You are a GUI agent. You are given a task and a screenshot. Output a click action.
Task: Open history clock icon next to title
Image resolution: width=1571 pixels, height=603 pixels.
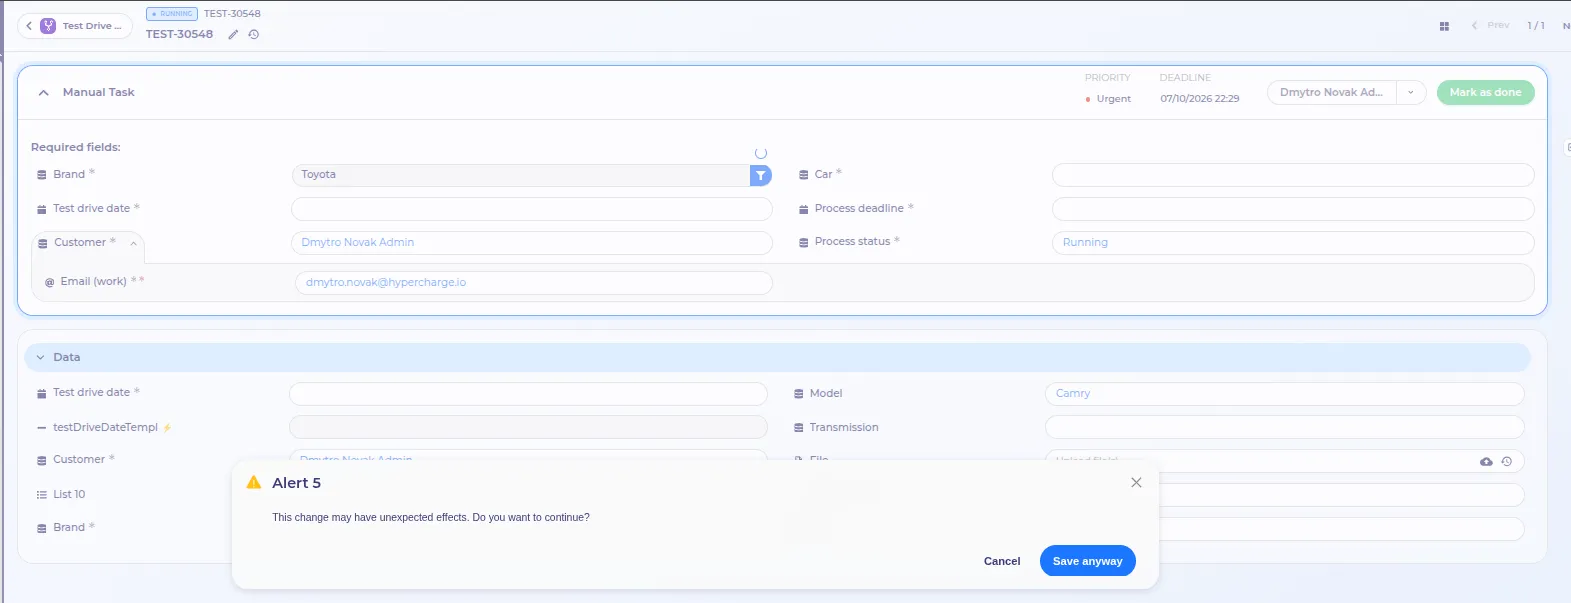254,34
